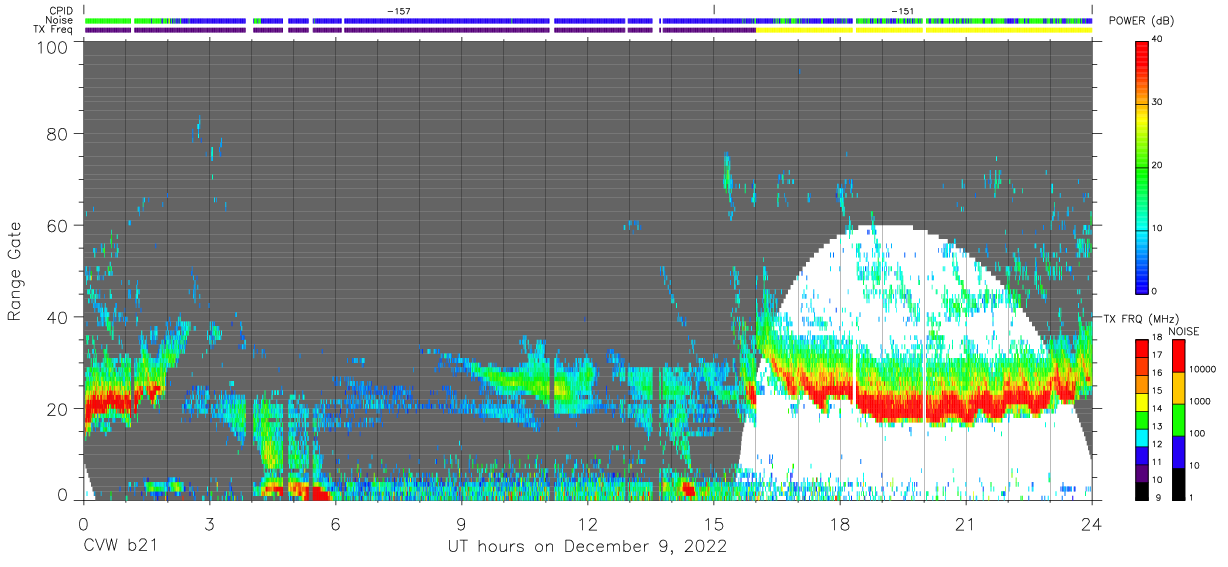Click the UT hours on December 9, 2022 title
1228x567 pixels.
tap(587, 546)
